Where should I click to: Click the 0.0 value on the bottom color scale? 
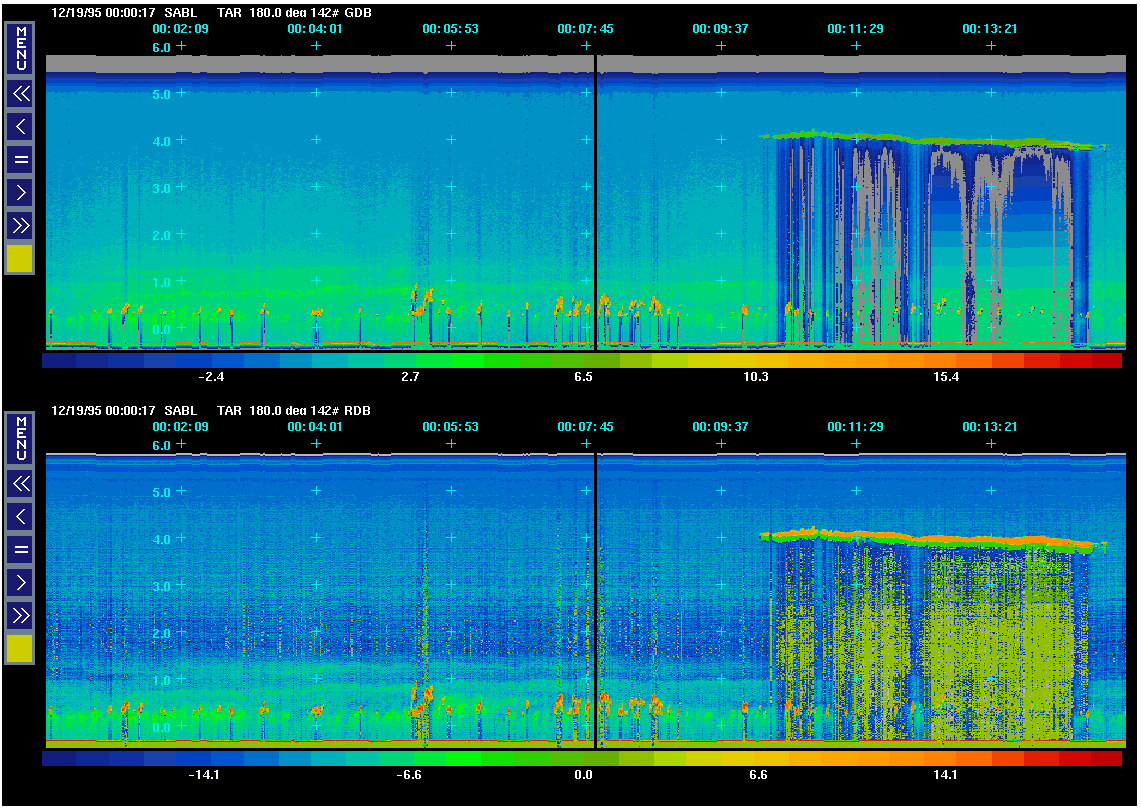(583, 774)
